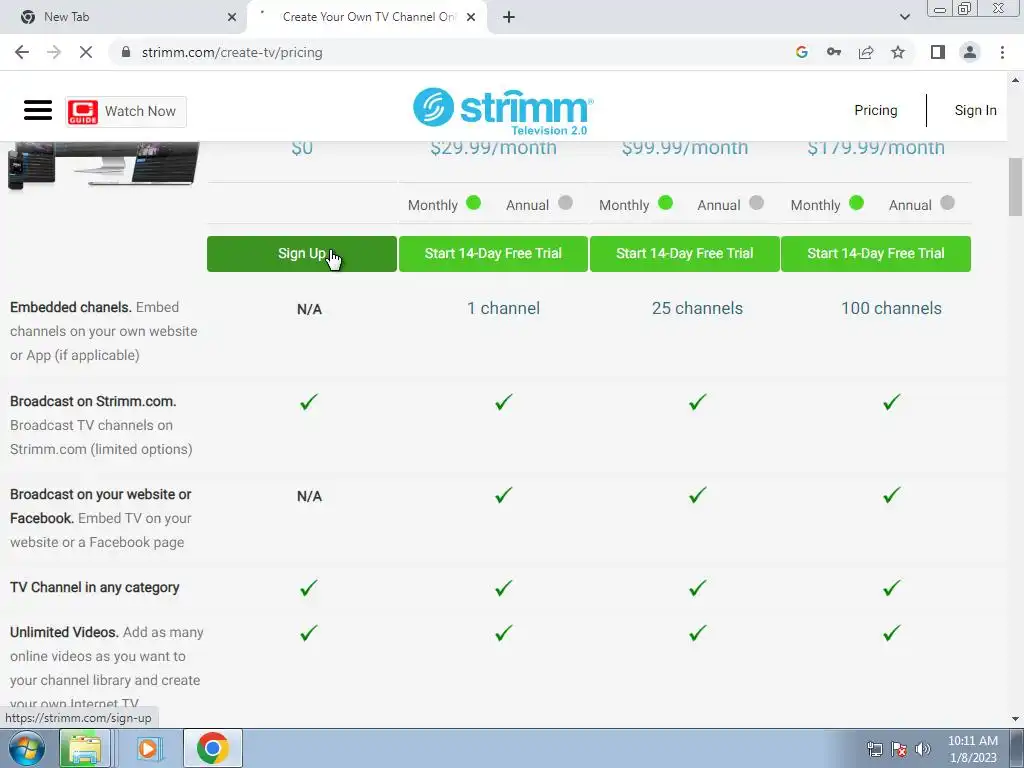Open the hamburger menu icon
1024x768 pixels.
38,110
